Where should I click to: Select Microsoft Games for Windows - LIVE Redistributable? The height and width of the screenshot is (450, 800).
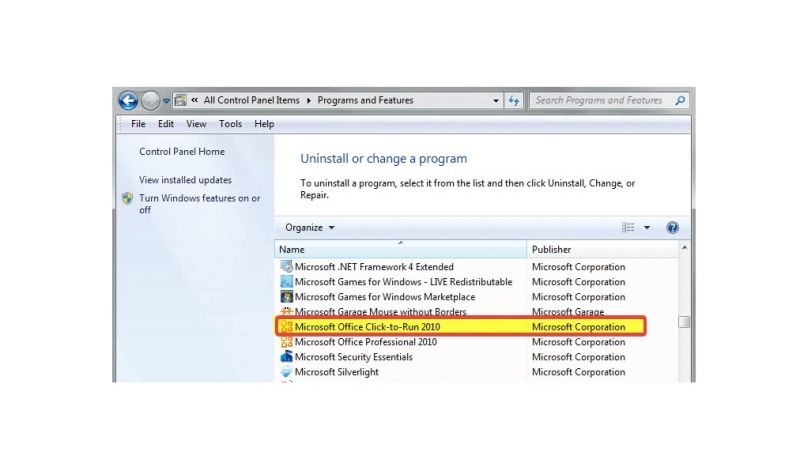tap(403, 282)
